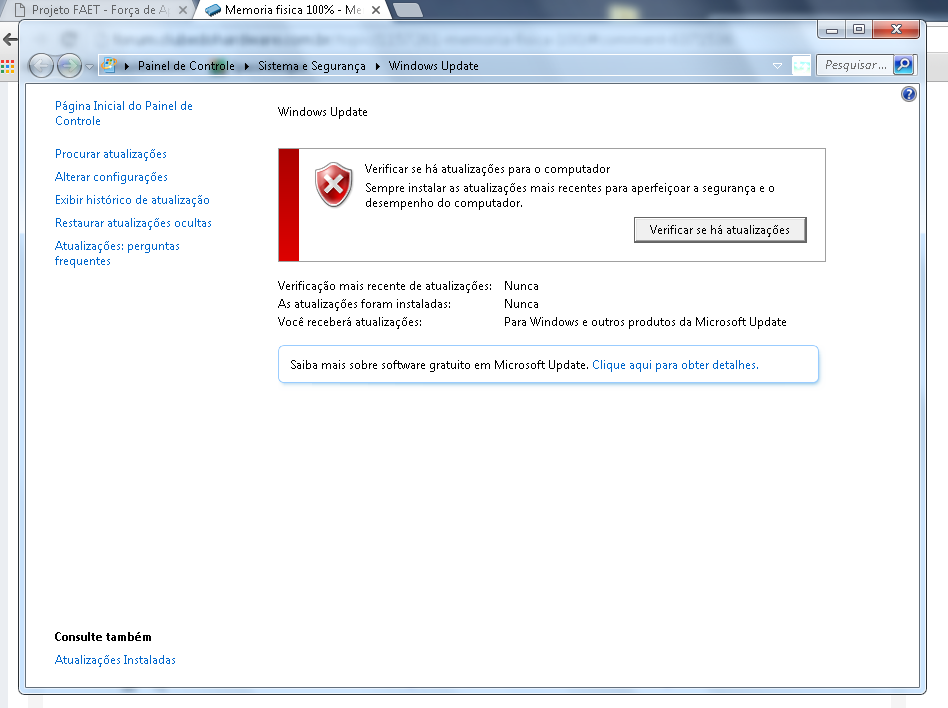Click the magnifier search icon
948x708 pixels.
904,65
